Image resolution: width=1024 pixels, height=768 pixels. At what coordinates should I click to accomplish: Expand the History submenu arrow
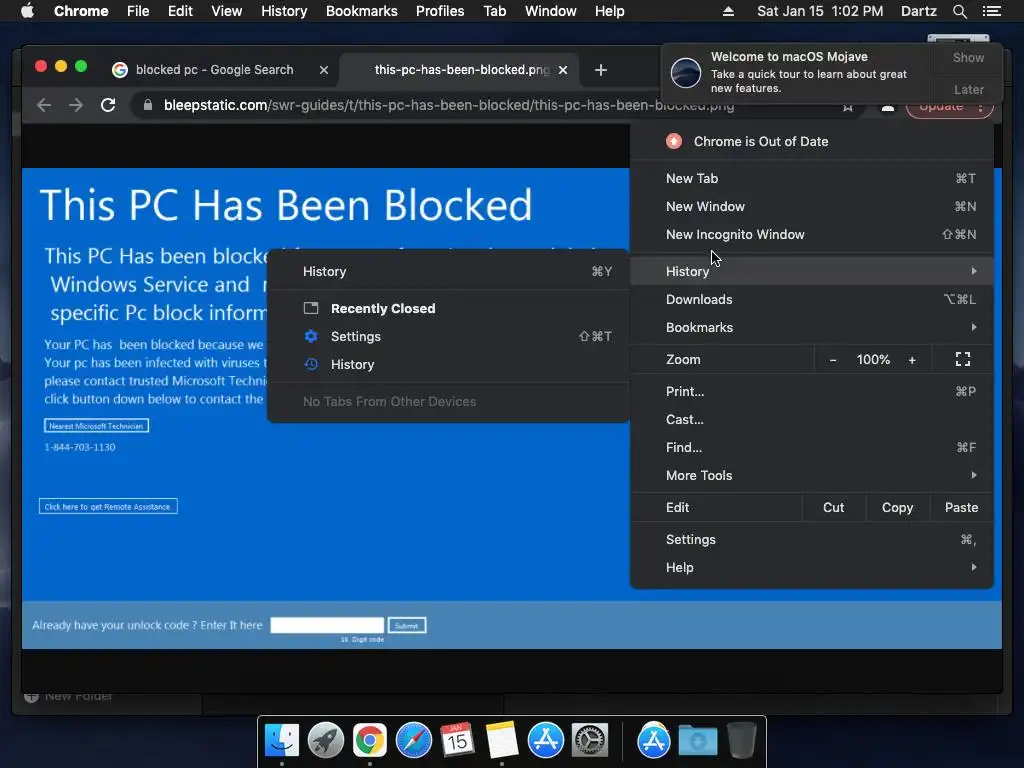[974, 271]
